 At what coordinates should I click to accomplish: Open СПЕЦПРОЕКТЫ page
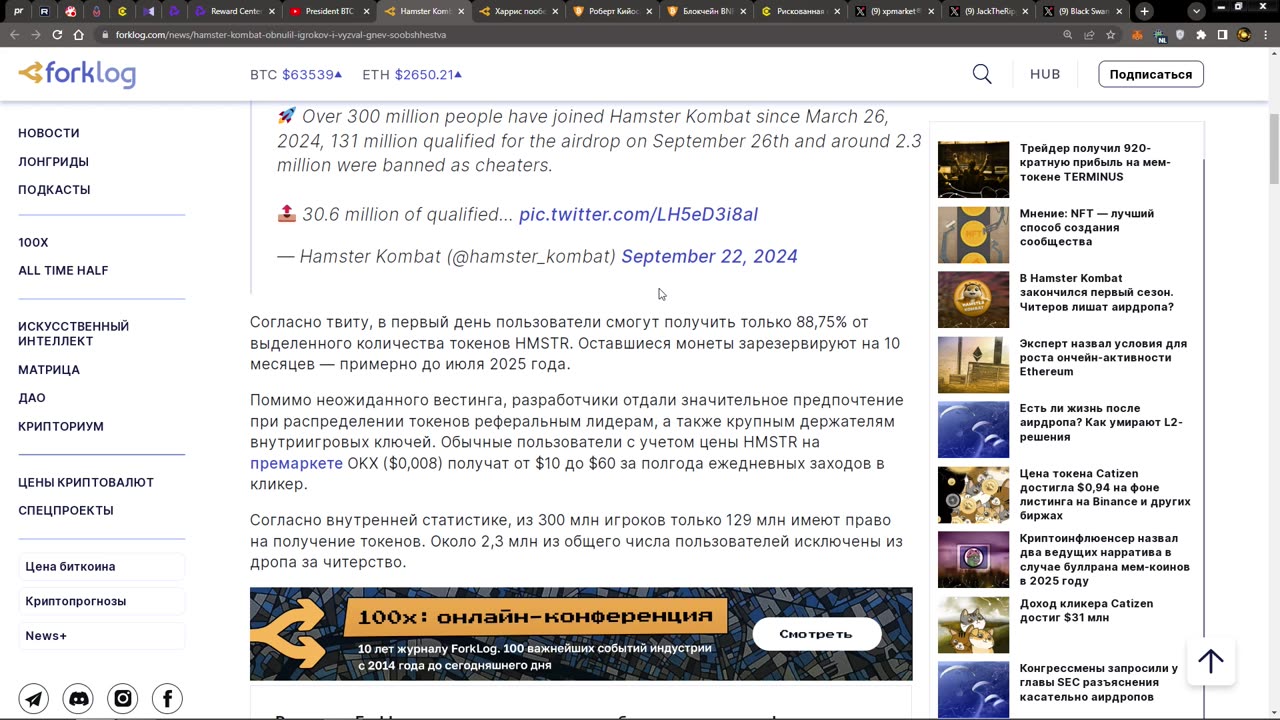66,510
